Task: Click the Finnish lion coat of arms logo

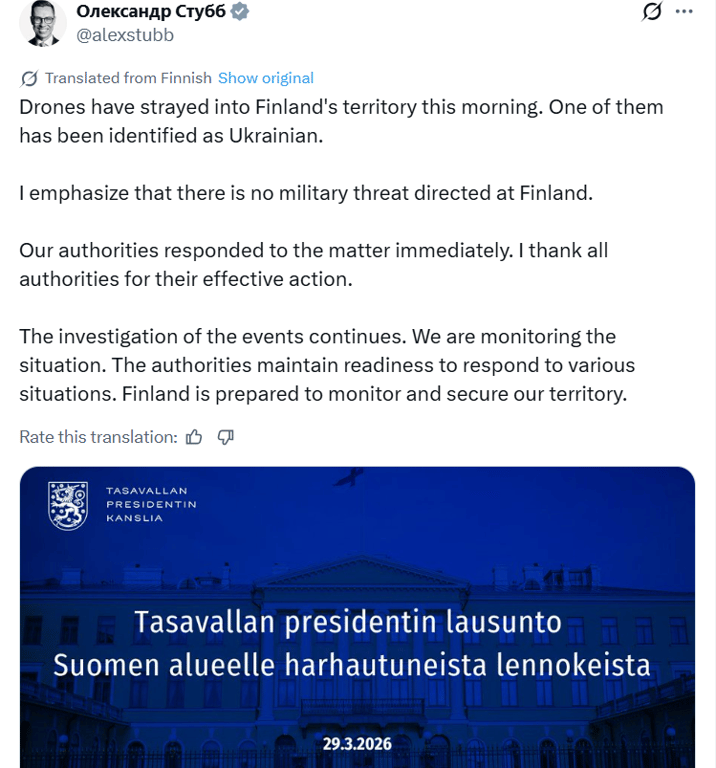Action: (69, 506)
